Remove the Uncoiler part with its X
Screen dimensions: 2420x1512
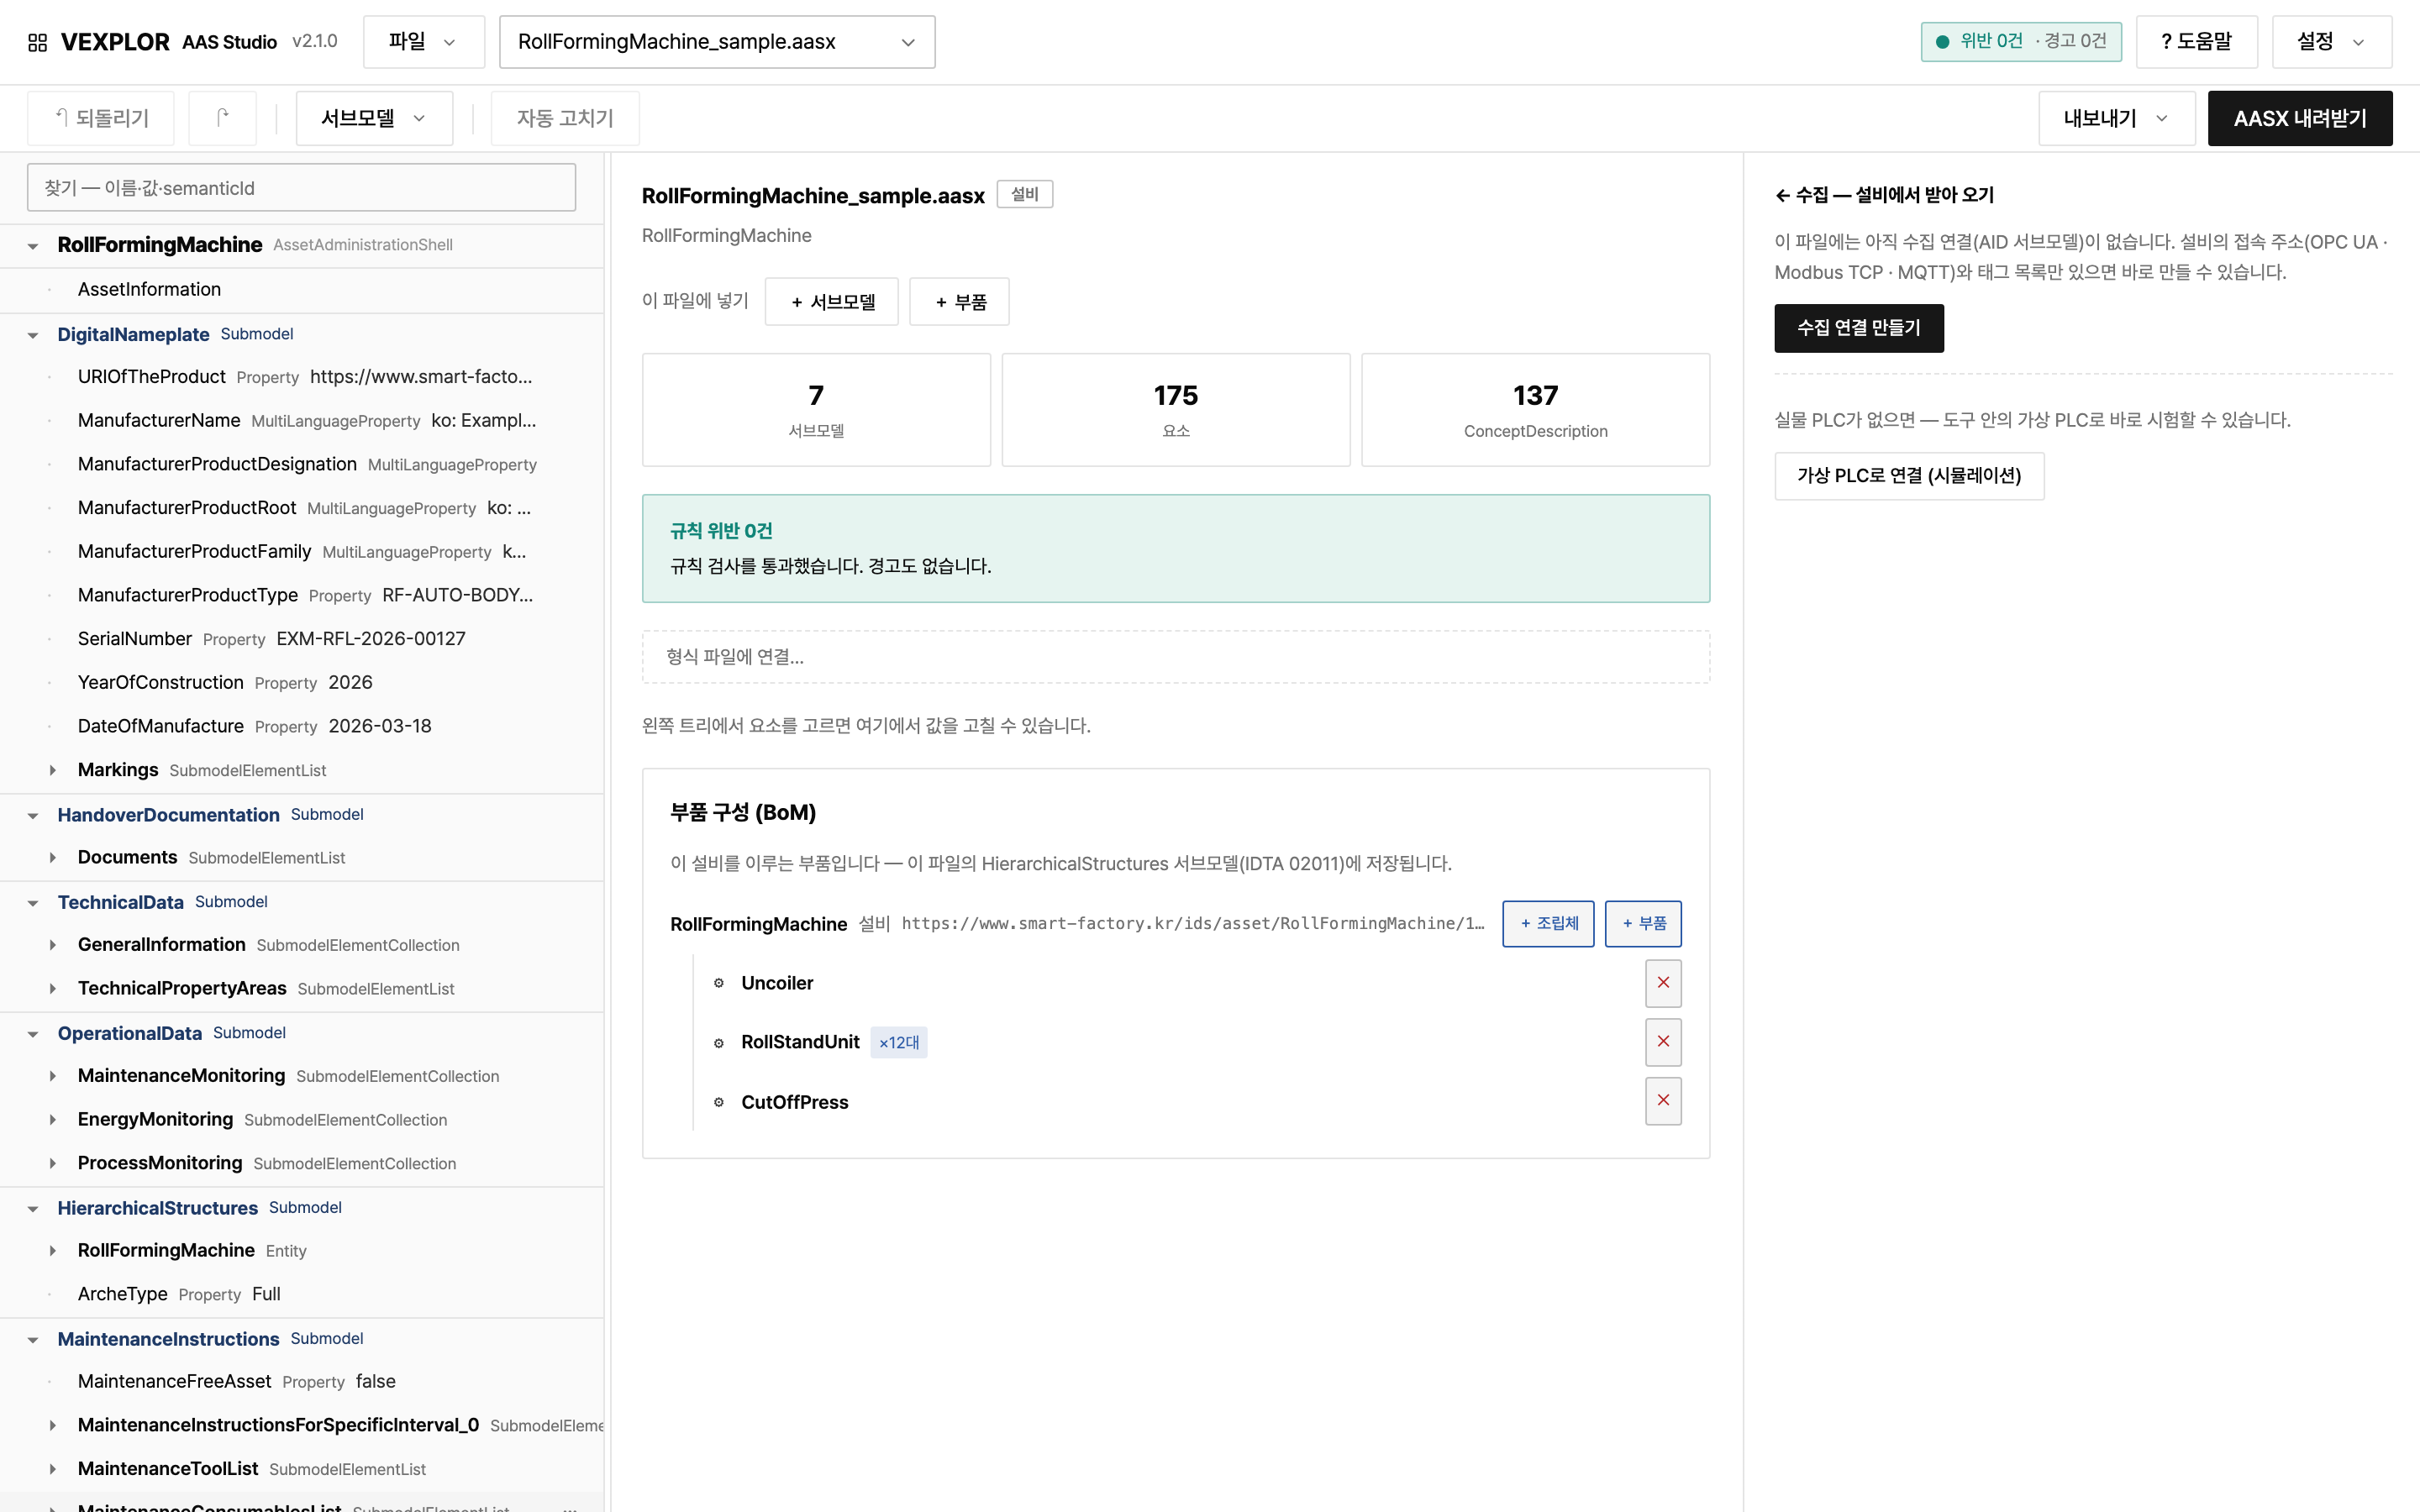coord(1663,983)
